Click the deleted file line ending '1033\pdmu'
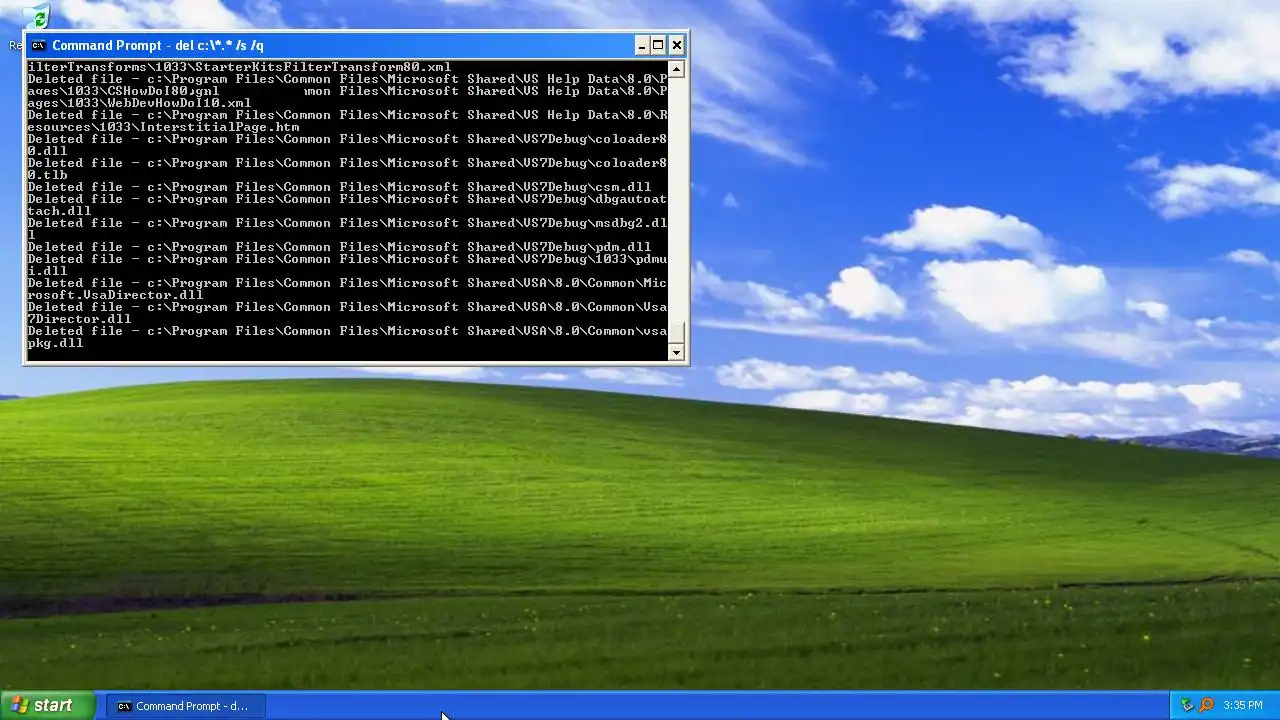This screenshot has height=720, width=1280. (x=347, y=259)
